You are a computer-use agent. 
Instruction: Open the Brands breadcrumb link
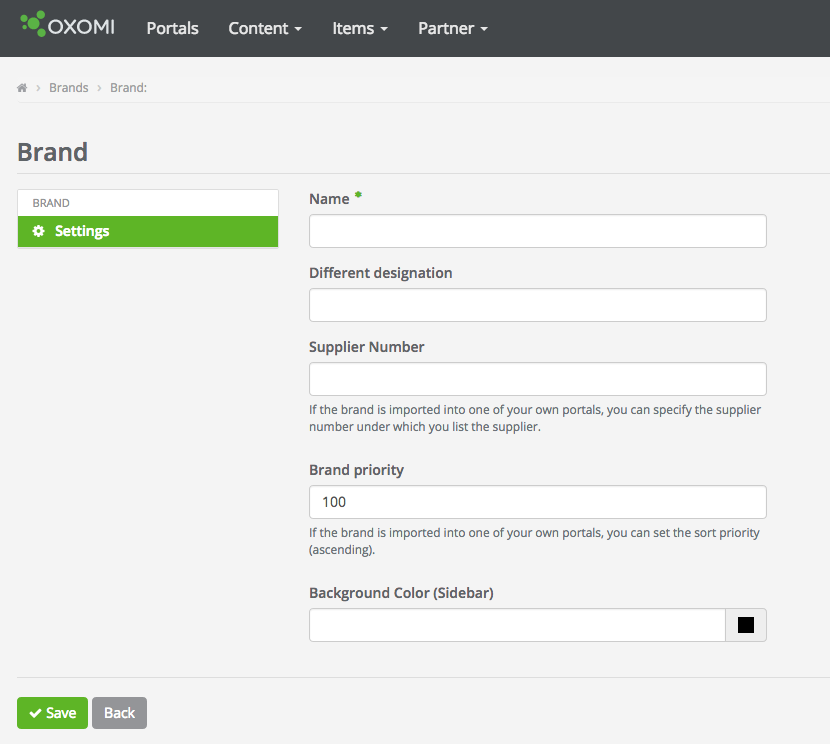click(69, 88)
